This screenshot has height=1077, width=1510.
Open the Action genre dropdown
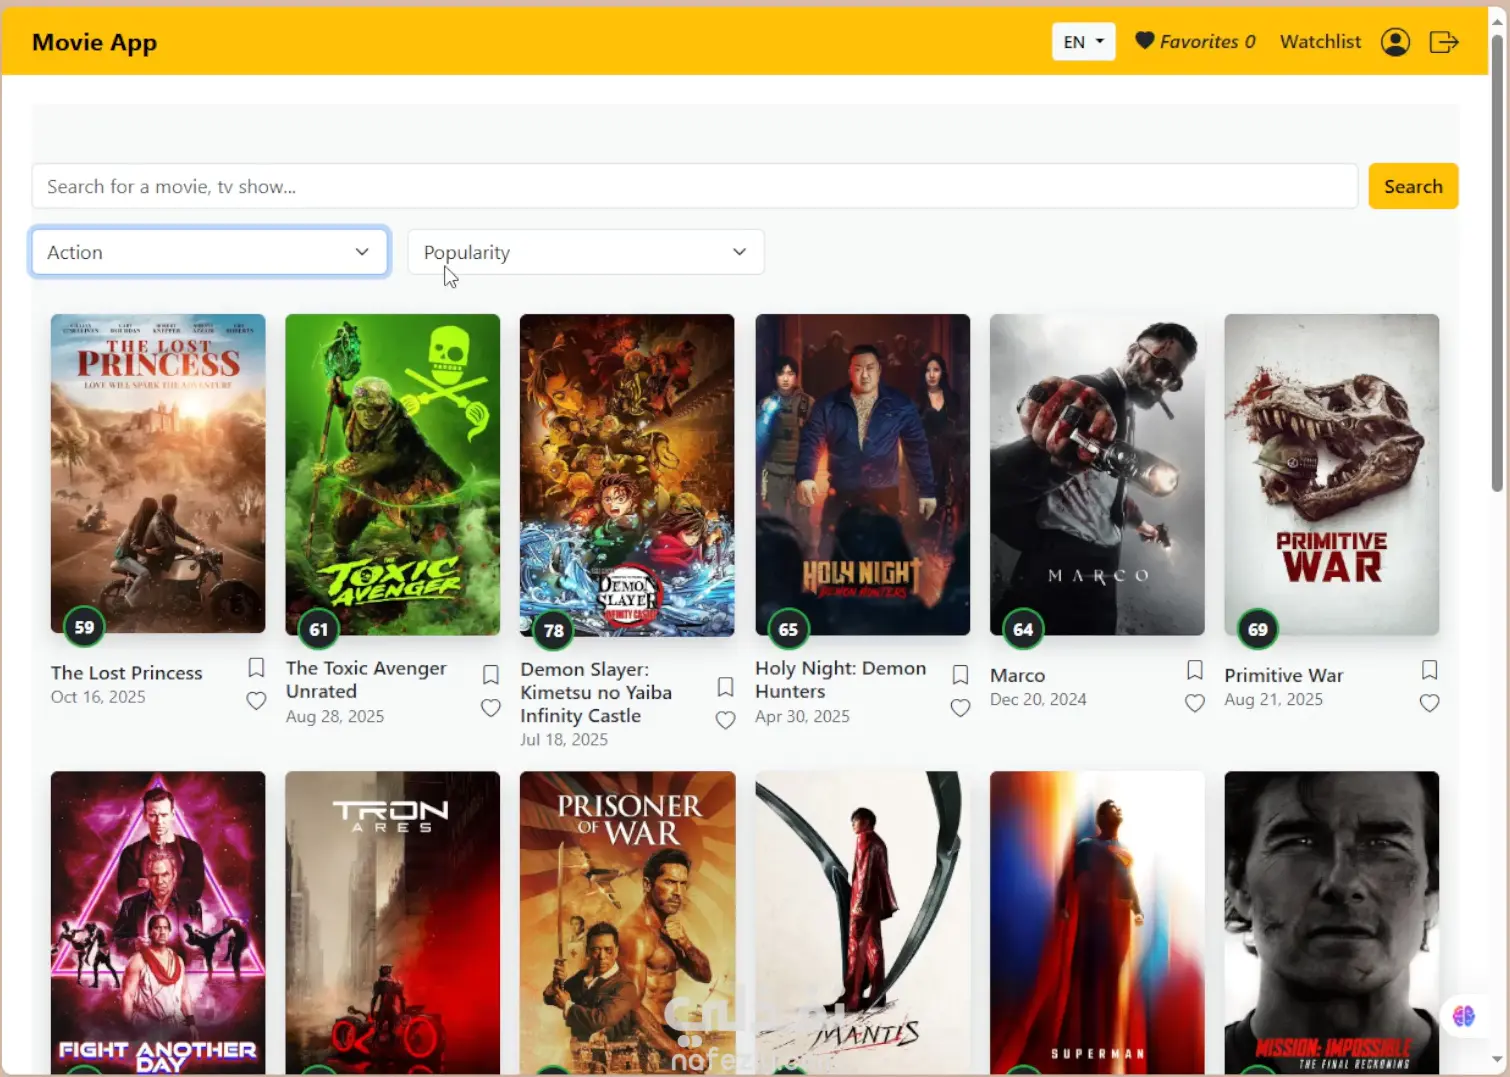210,252
